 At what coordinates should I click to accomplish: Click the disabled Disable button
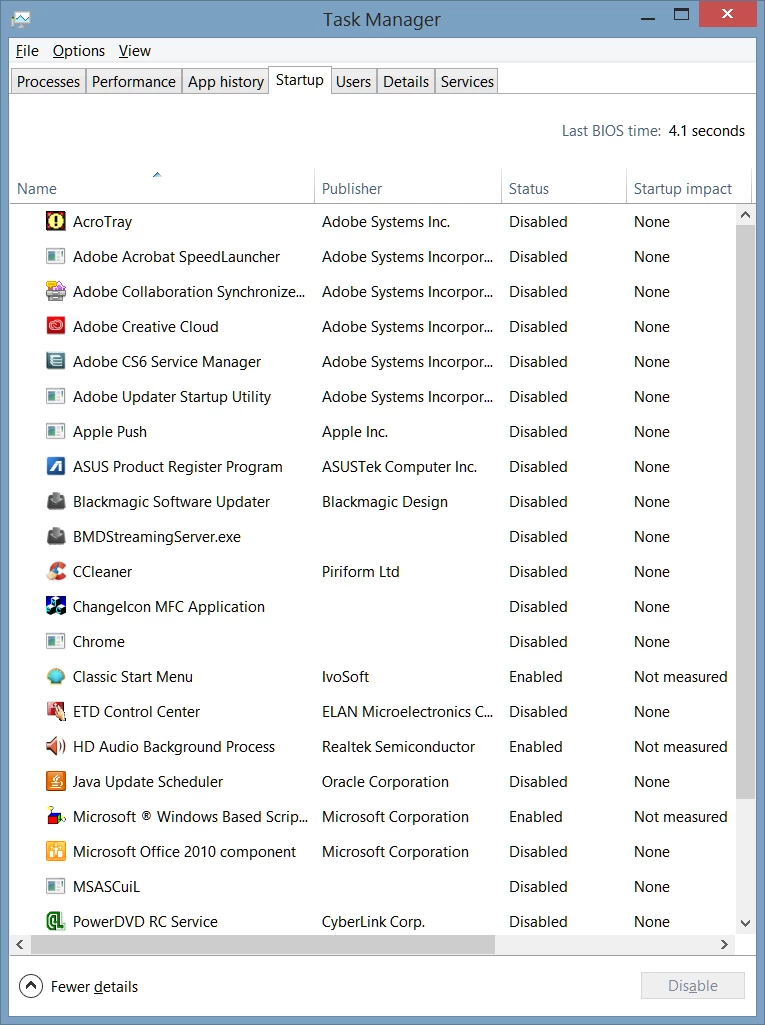[x=692, y=985]
